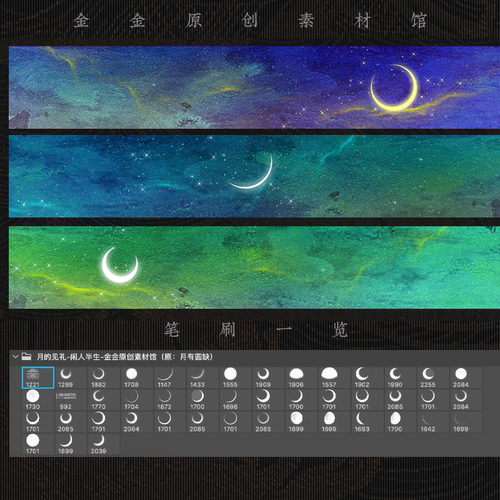Open the teal sky white crescent preview

pyautogui.click(x=254, y=176)
